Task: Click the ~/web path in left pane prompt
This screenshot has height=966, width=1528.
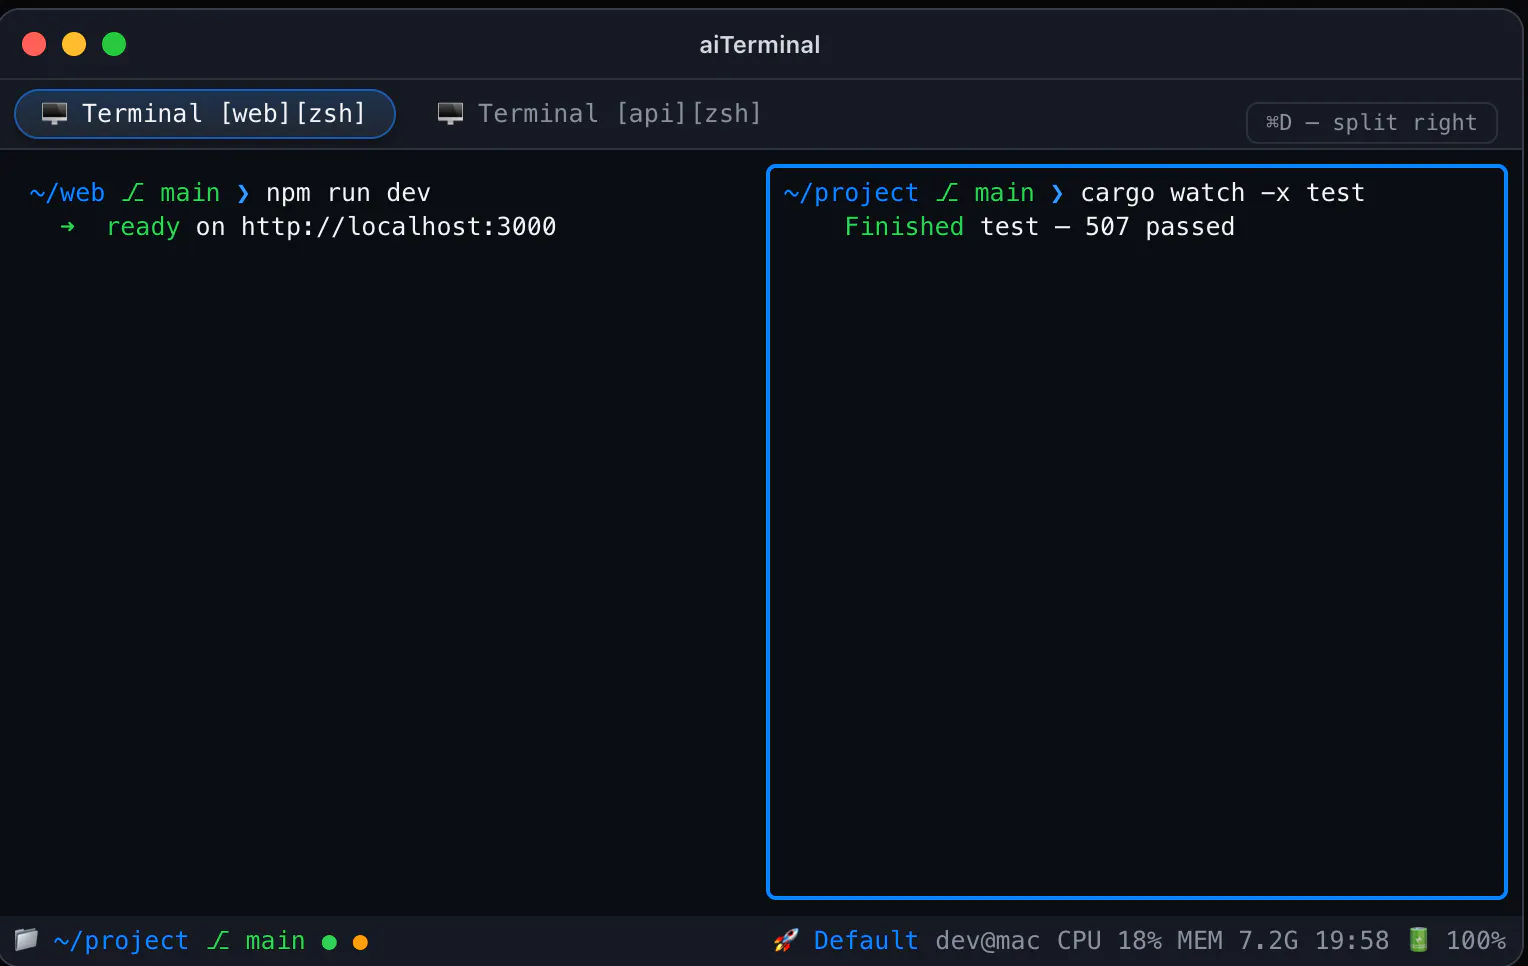Action: (x=67, y=193)
